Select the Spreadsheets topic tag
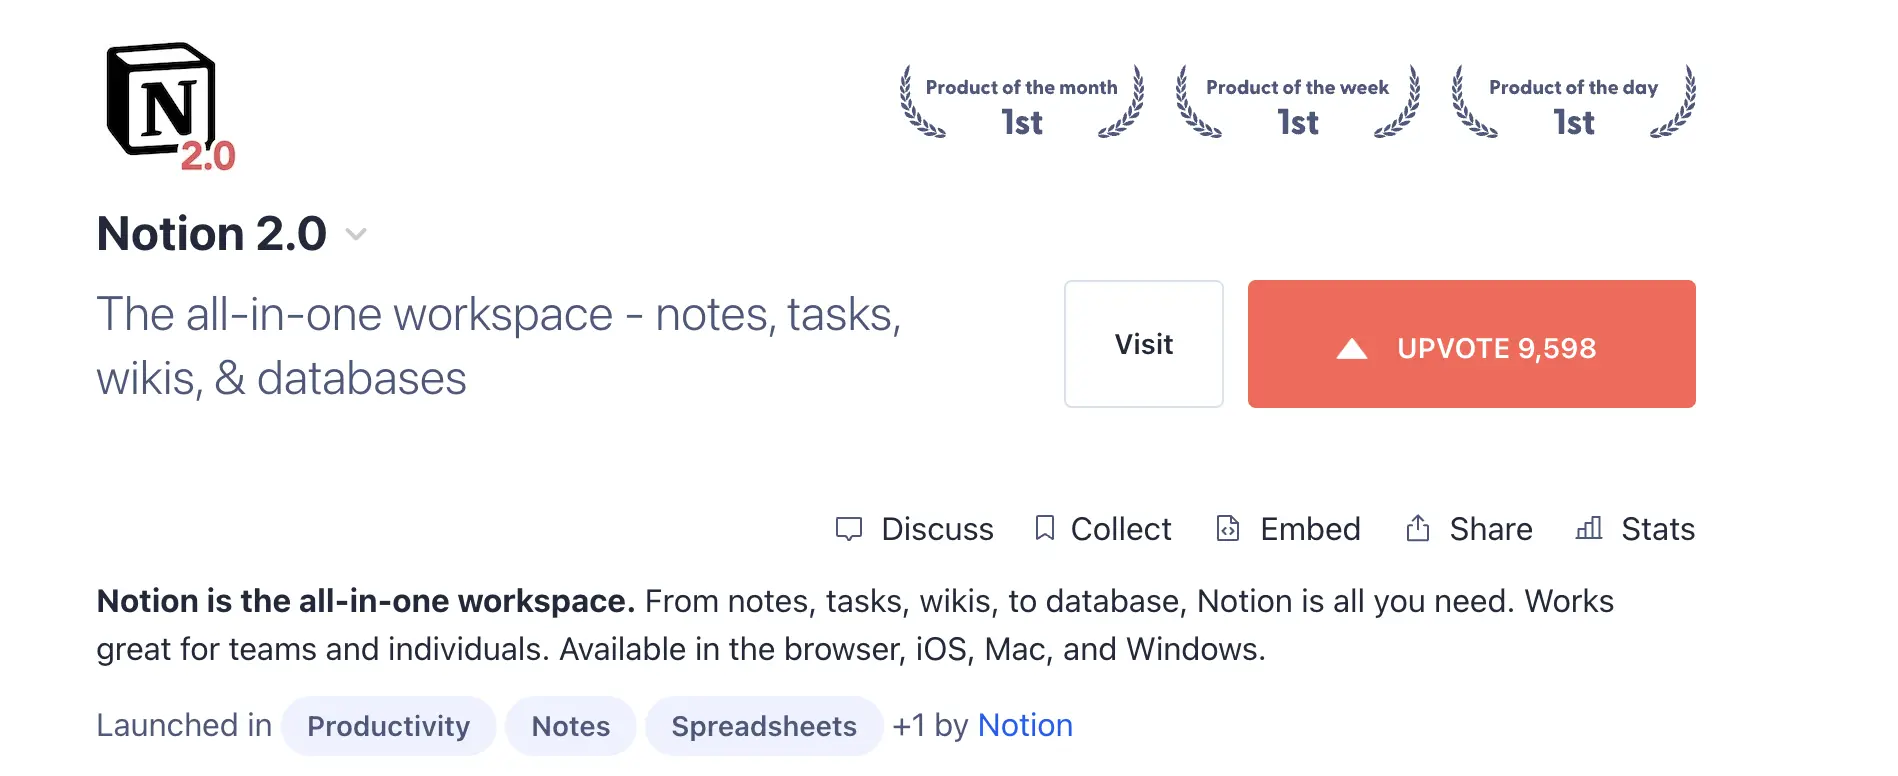 point(764,726)
